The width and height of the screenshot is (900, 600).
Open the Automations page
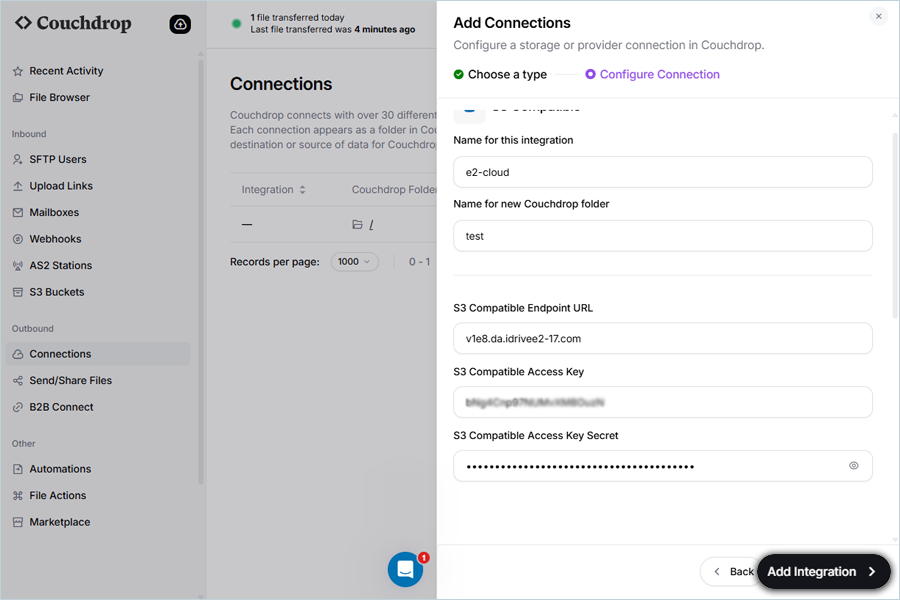pyautogui.click(x=60, y=469)
